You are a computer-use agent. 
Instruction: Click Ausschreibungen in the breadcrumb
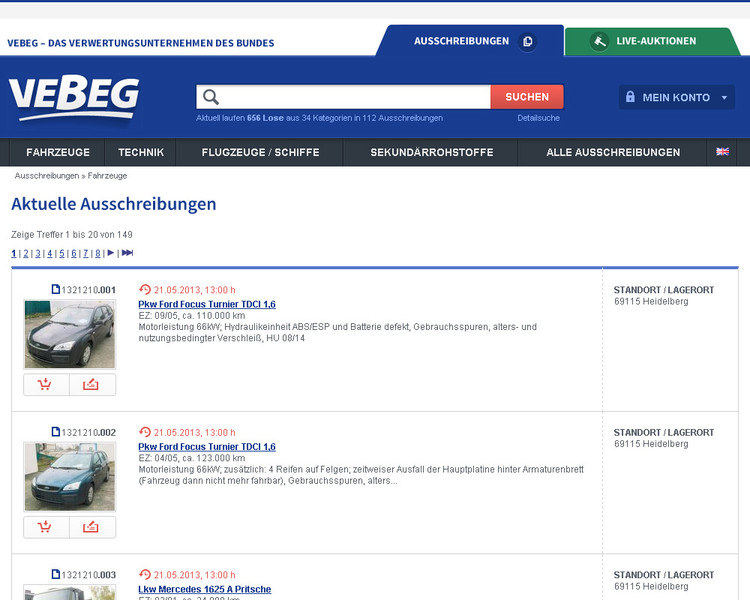[47, 176]
